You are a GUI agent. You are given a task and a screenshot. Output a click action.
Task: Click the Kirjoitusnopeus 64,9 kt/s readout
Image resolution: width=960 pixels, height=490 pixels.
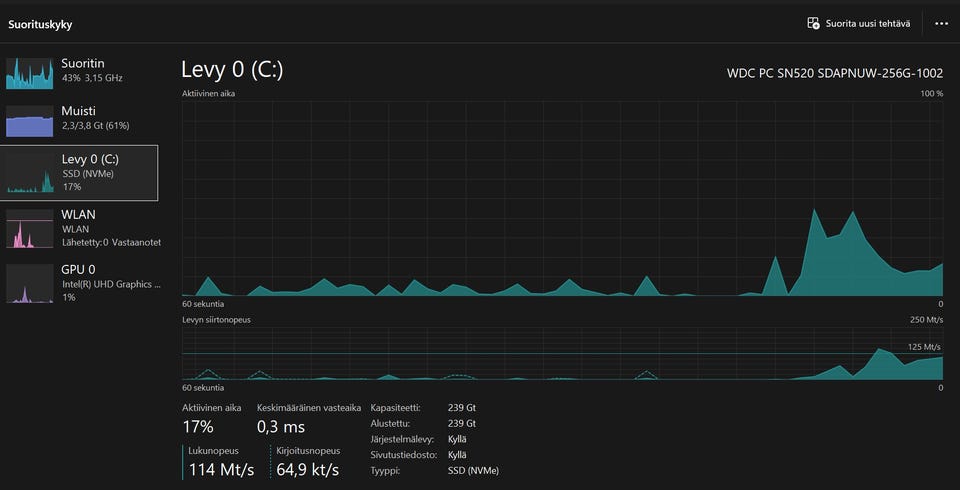308,470
